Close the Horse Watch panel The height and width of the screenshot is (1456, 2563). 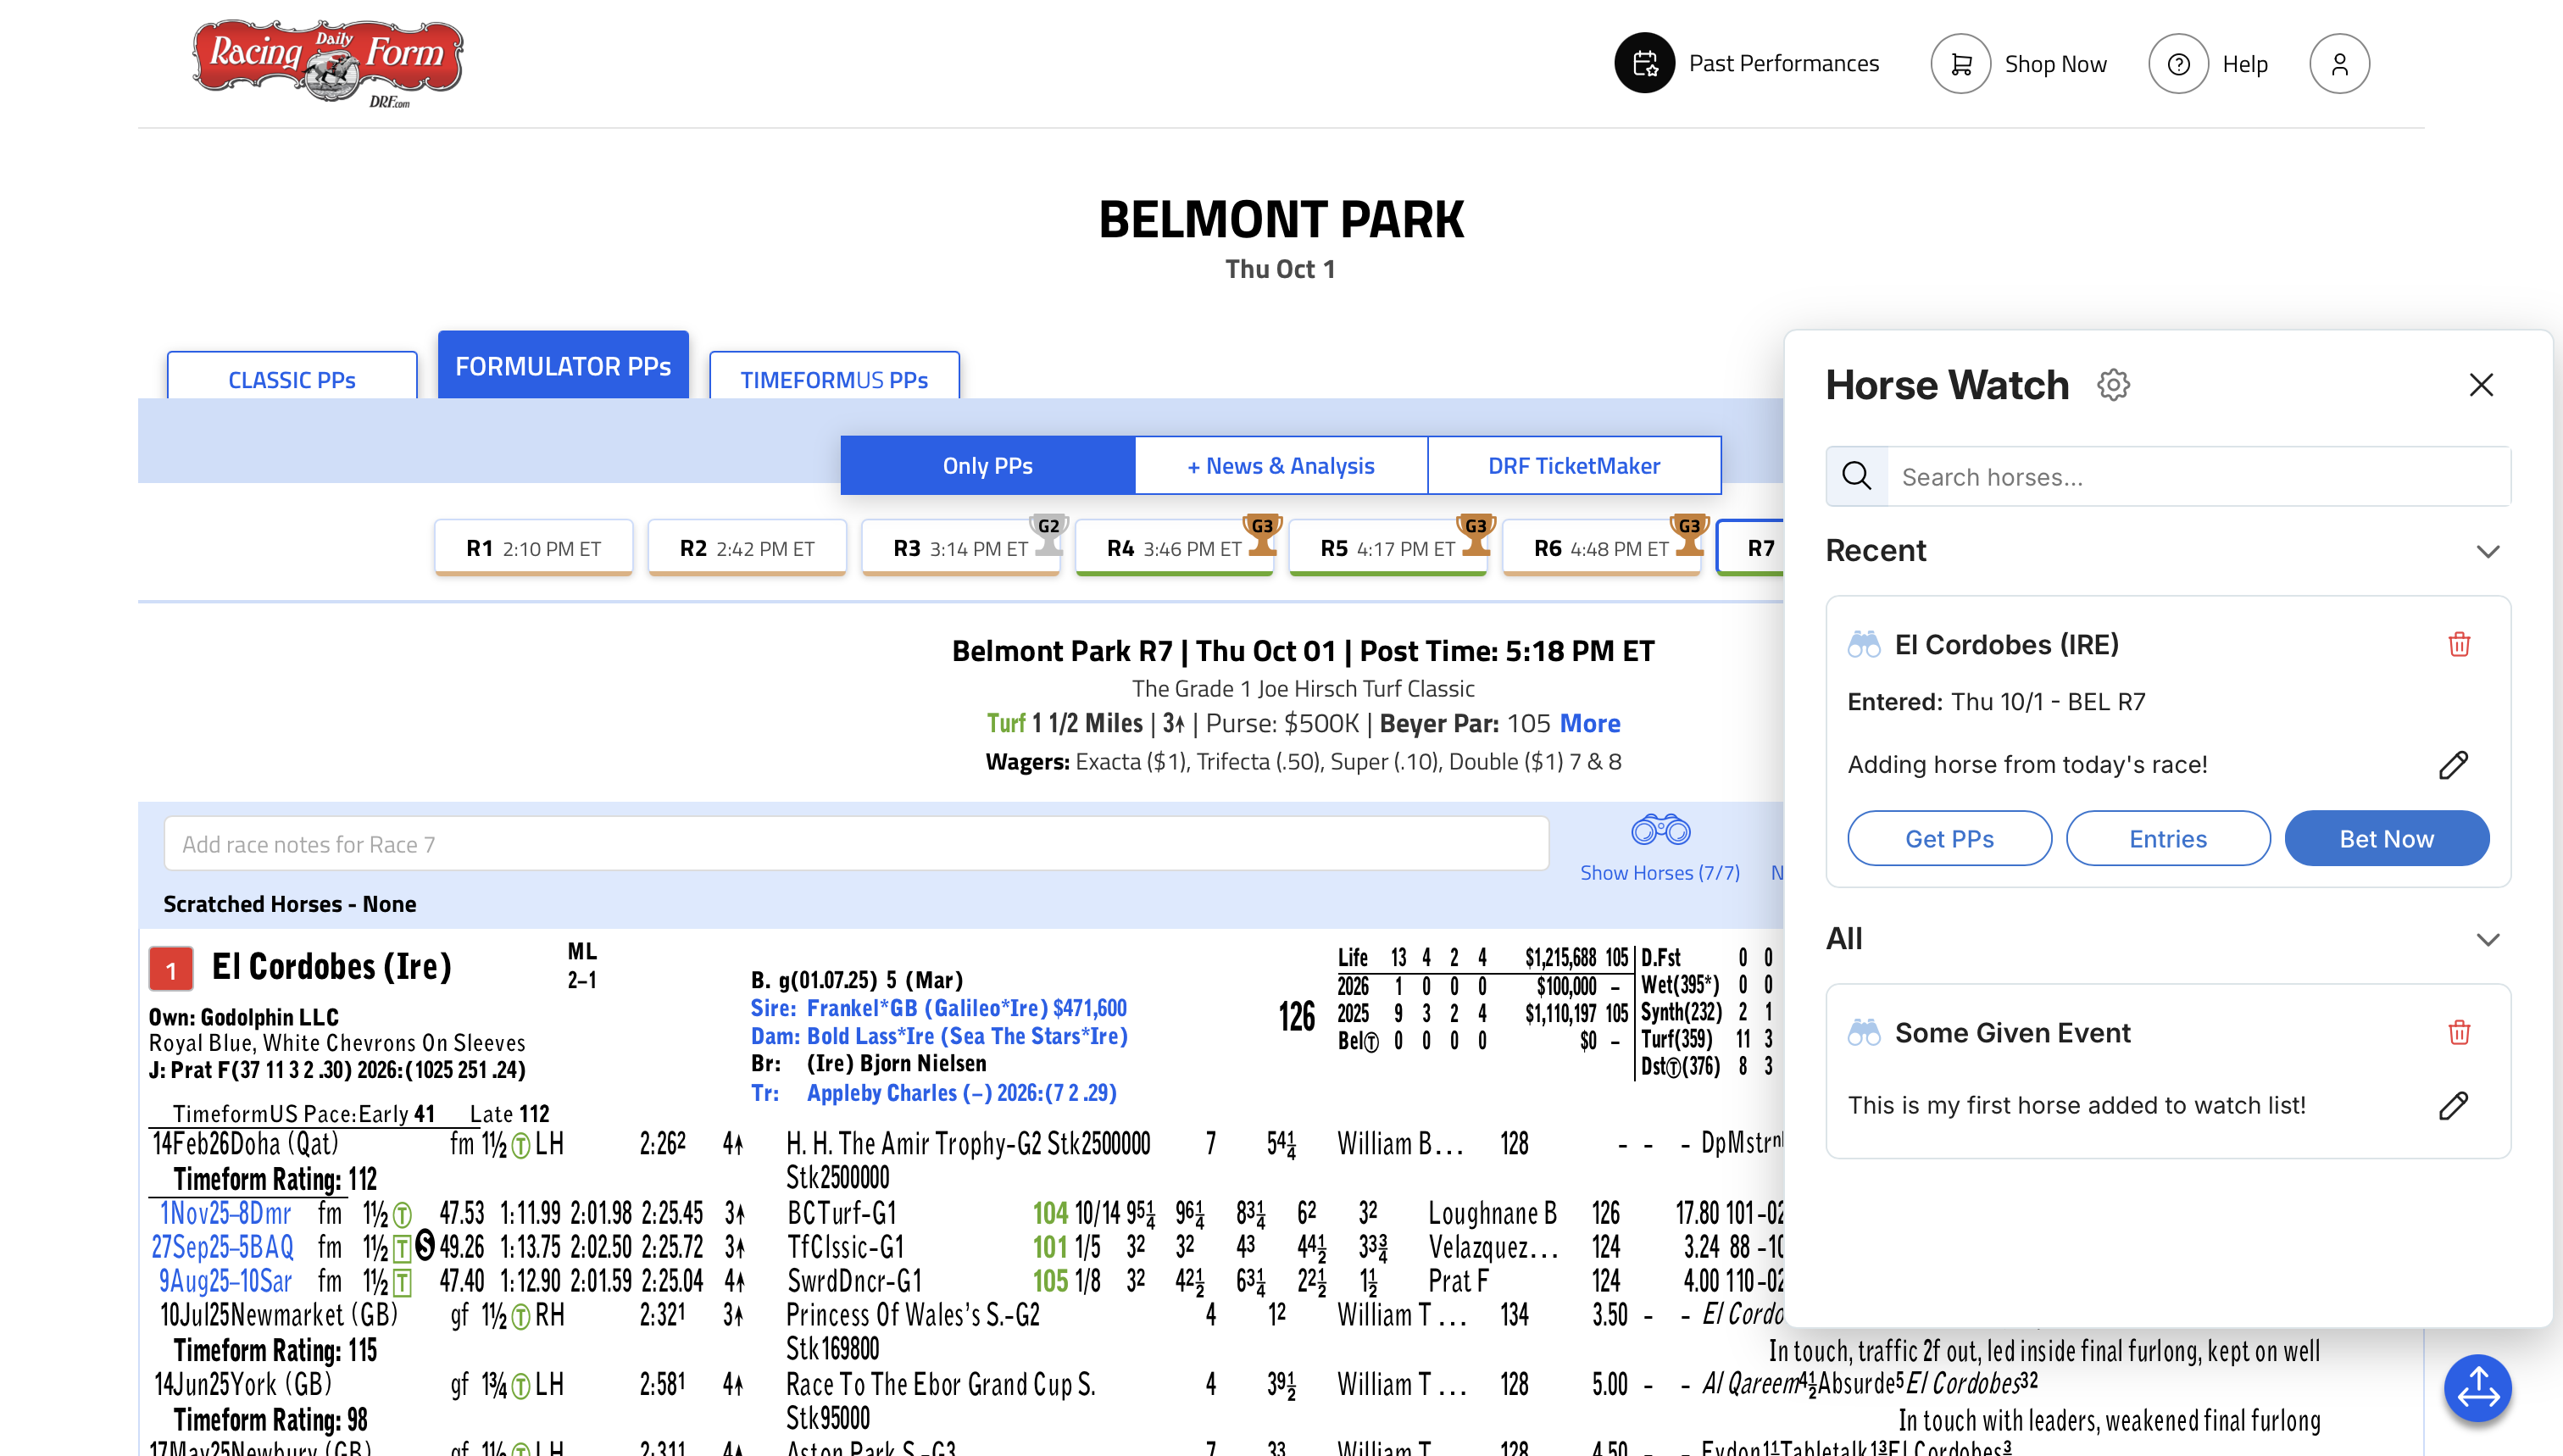point(2481,385)
